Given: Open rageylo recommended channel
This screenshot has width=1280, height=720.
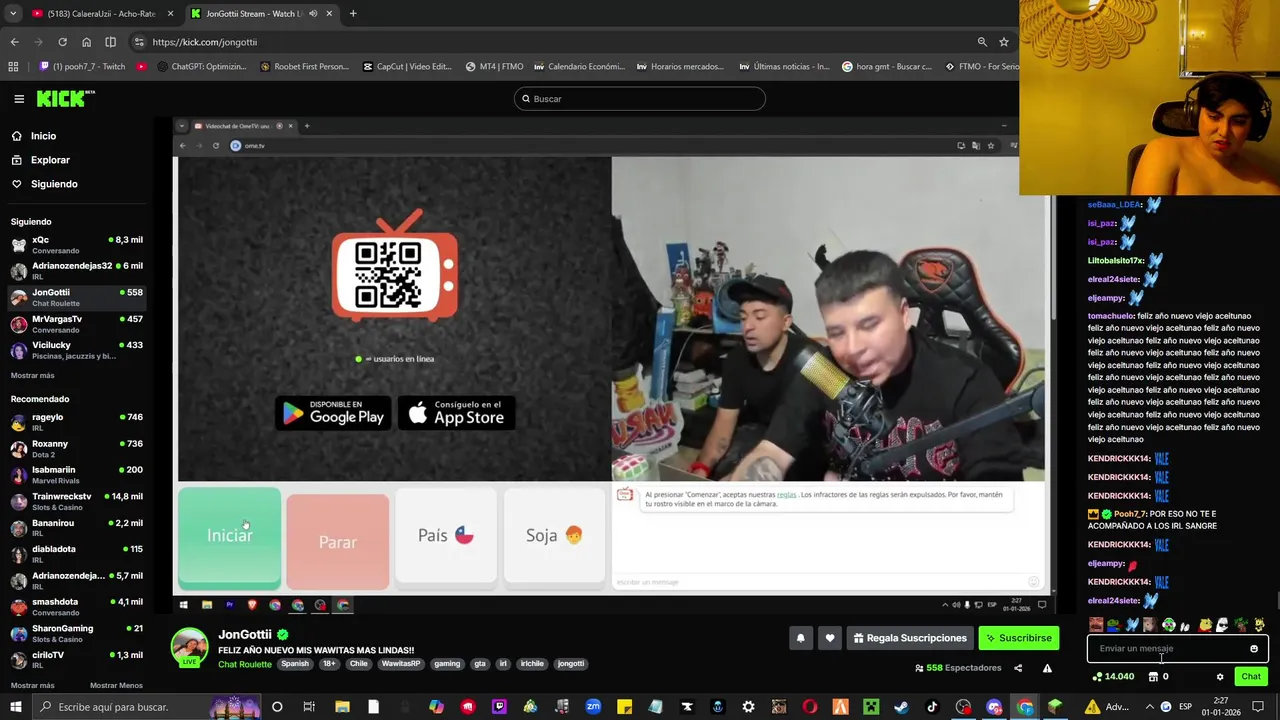Looking at the screenshot, I should coord(77,422).
